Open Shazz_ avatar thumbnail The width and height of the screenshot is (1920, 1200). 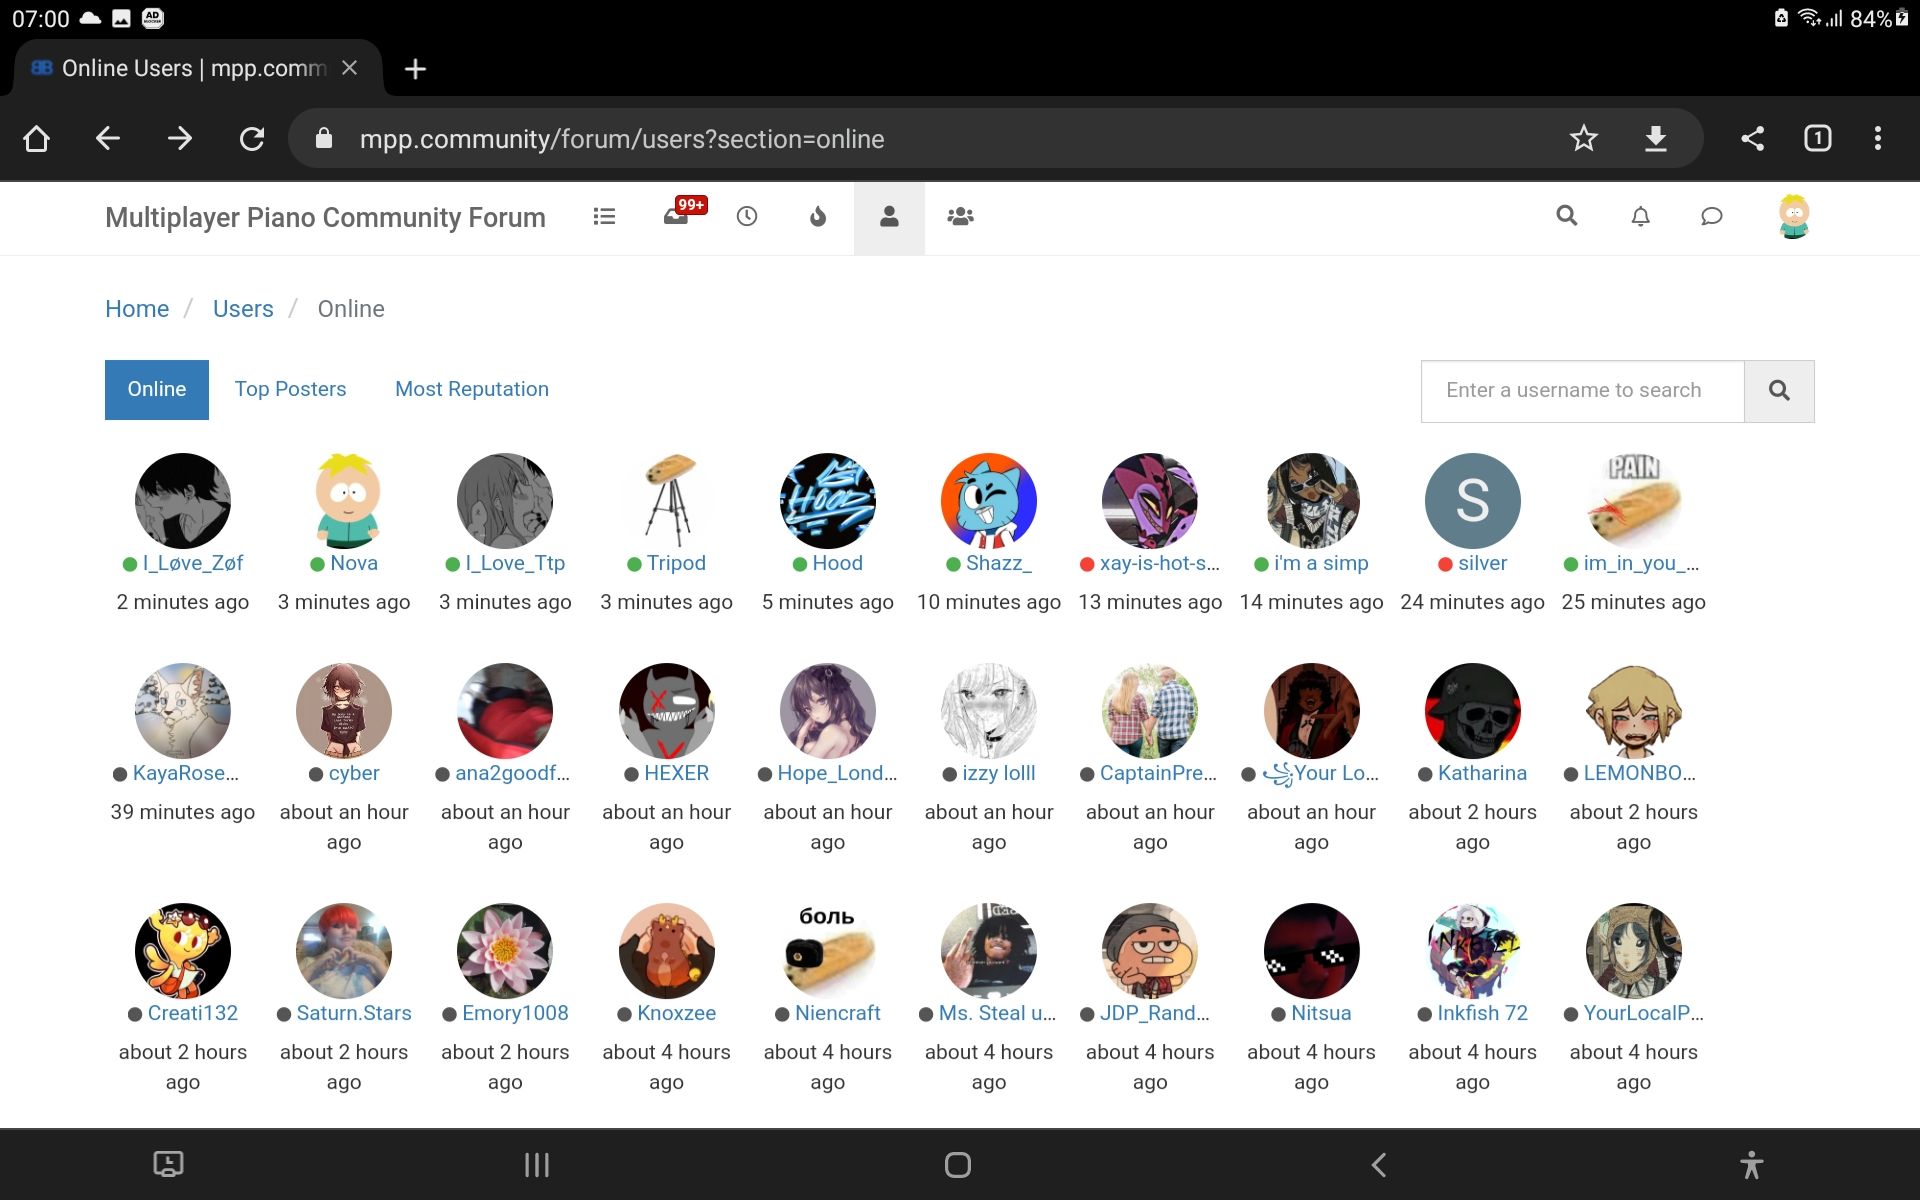pyautogui.click(x=988, y=500)
